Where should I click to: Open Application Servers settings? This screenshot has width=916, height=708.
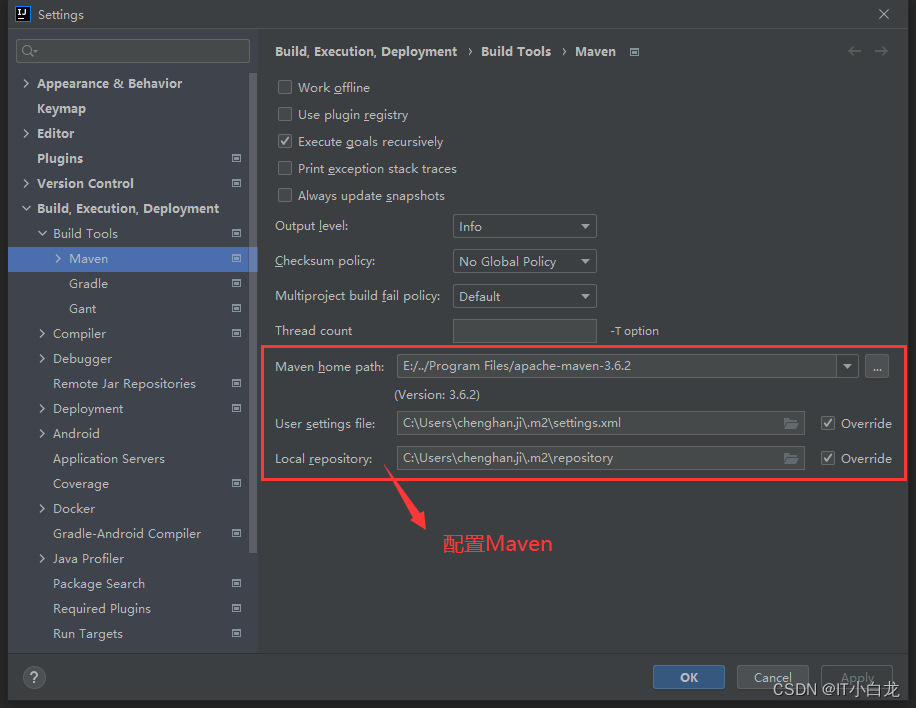(x=109, y=459)
